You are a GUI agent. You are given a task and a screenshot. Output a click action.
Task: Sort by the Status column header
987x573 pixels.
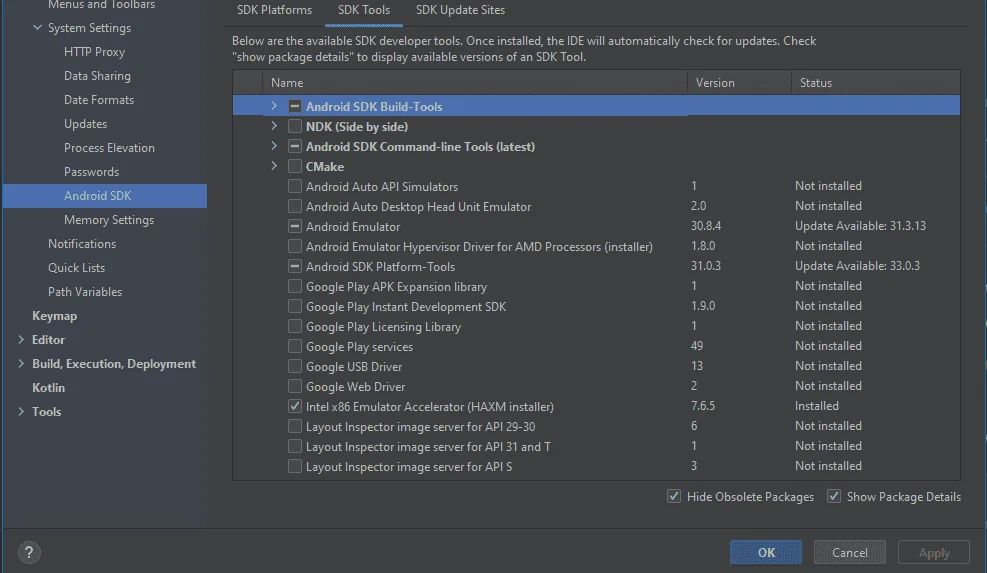point(876,82)
